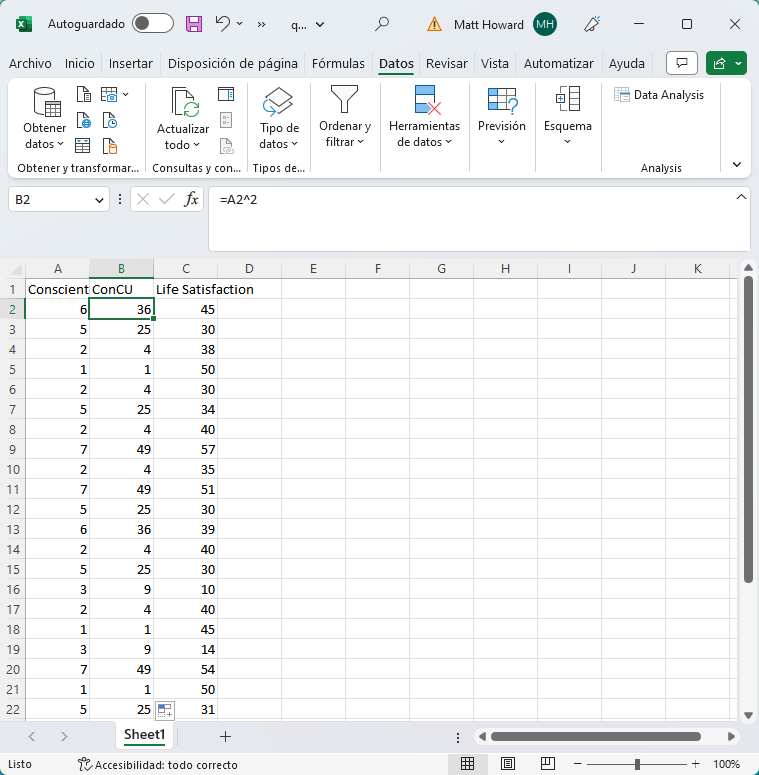Expand the formula bar chevron
The image size is (759, 775).
click(741, 196)
